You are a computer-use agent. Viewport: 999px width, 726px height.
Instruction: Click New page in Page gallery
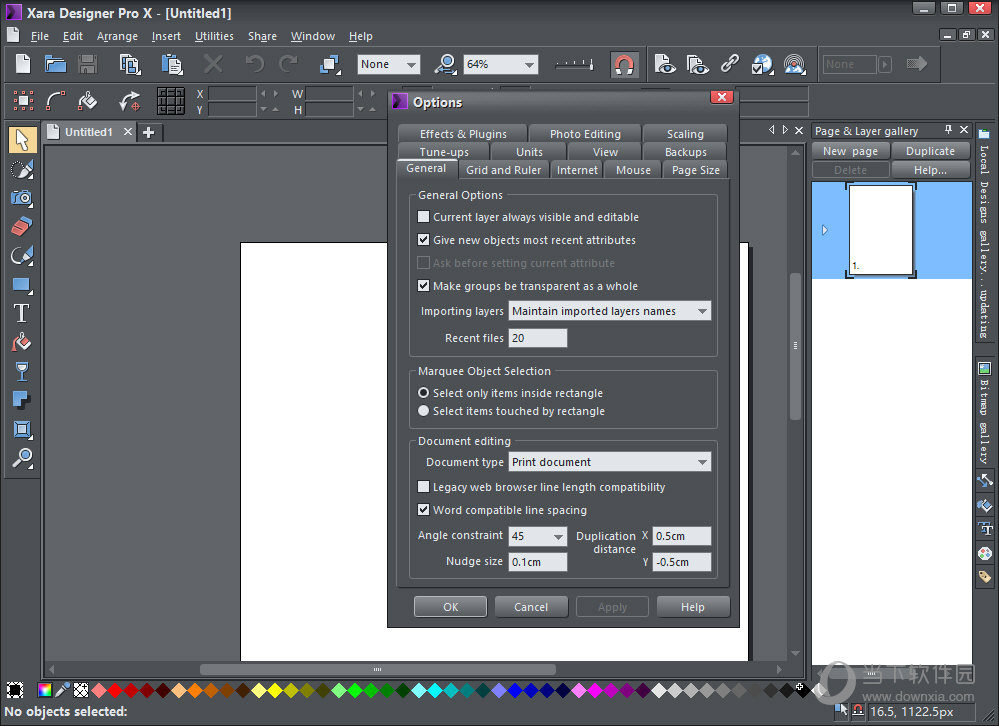pyautogui.click(x=850, y=151)
